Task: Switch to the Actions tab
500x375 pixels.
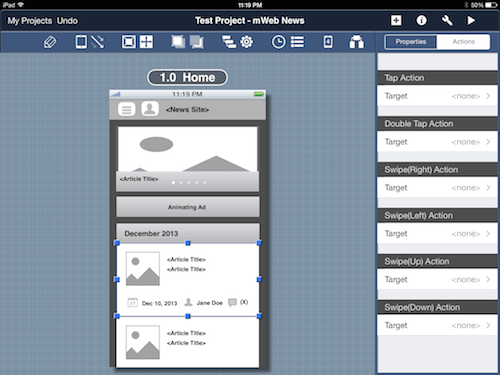Action: tap(463, 42)
